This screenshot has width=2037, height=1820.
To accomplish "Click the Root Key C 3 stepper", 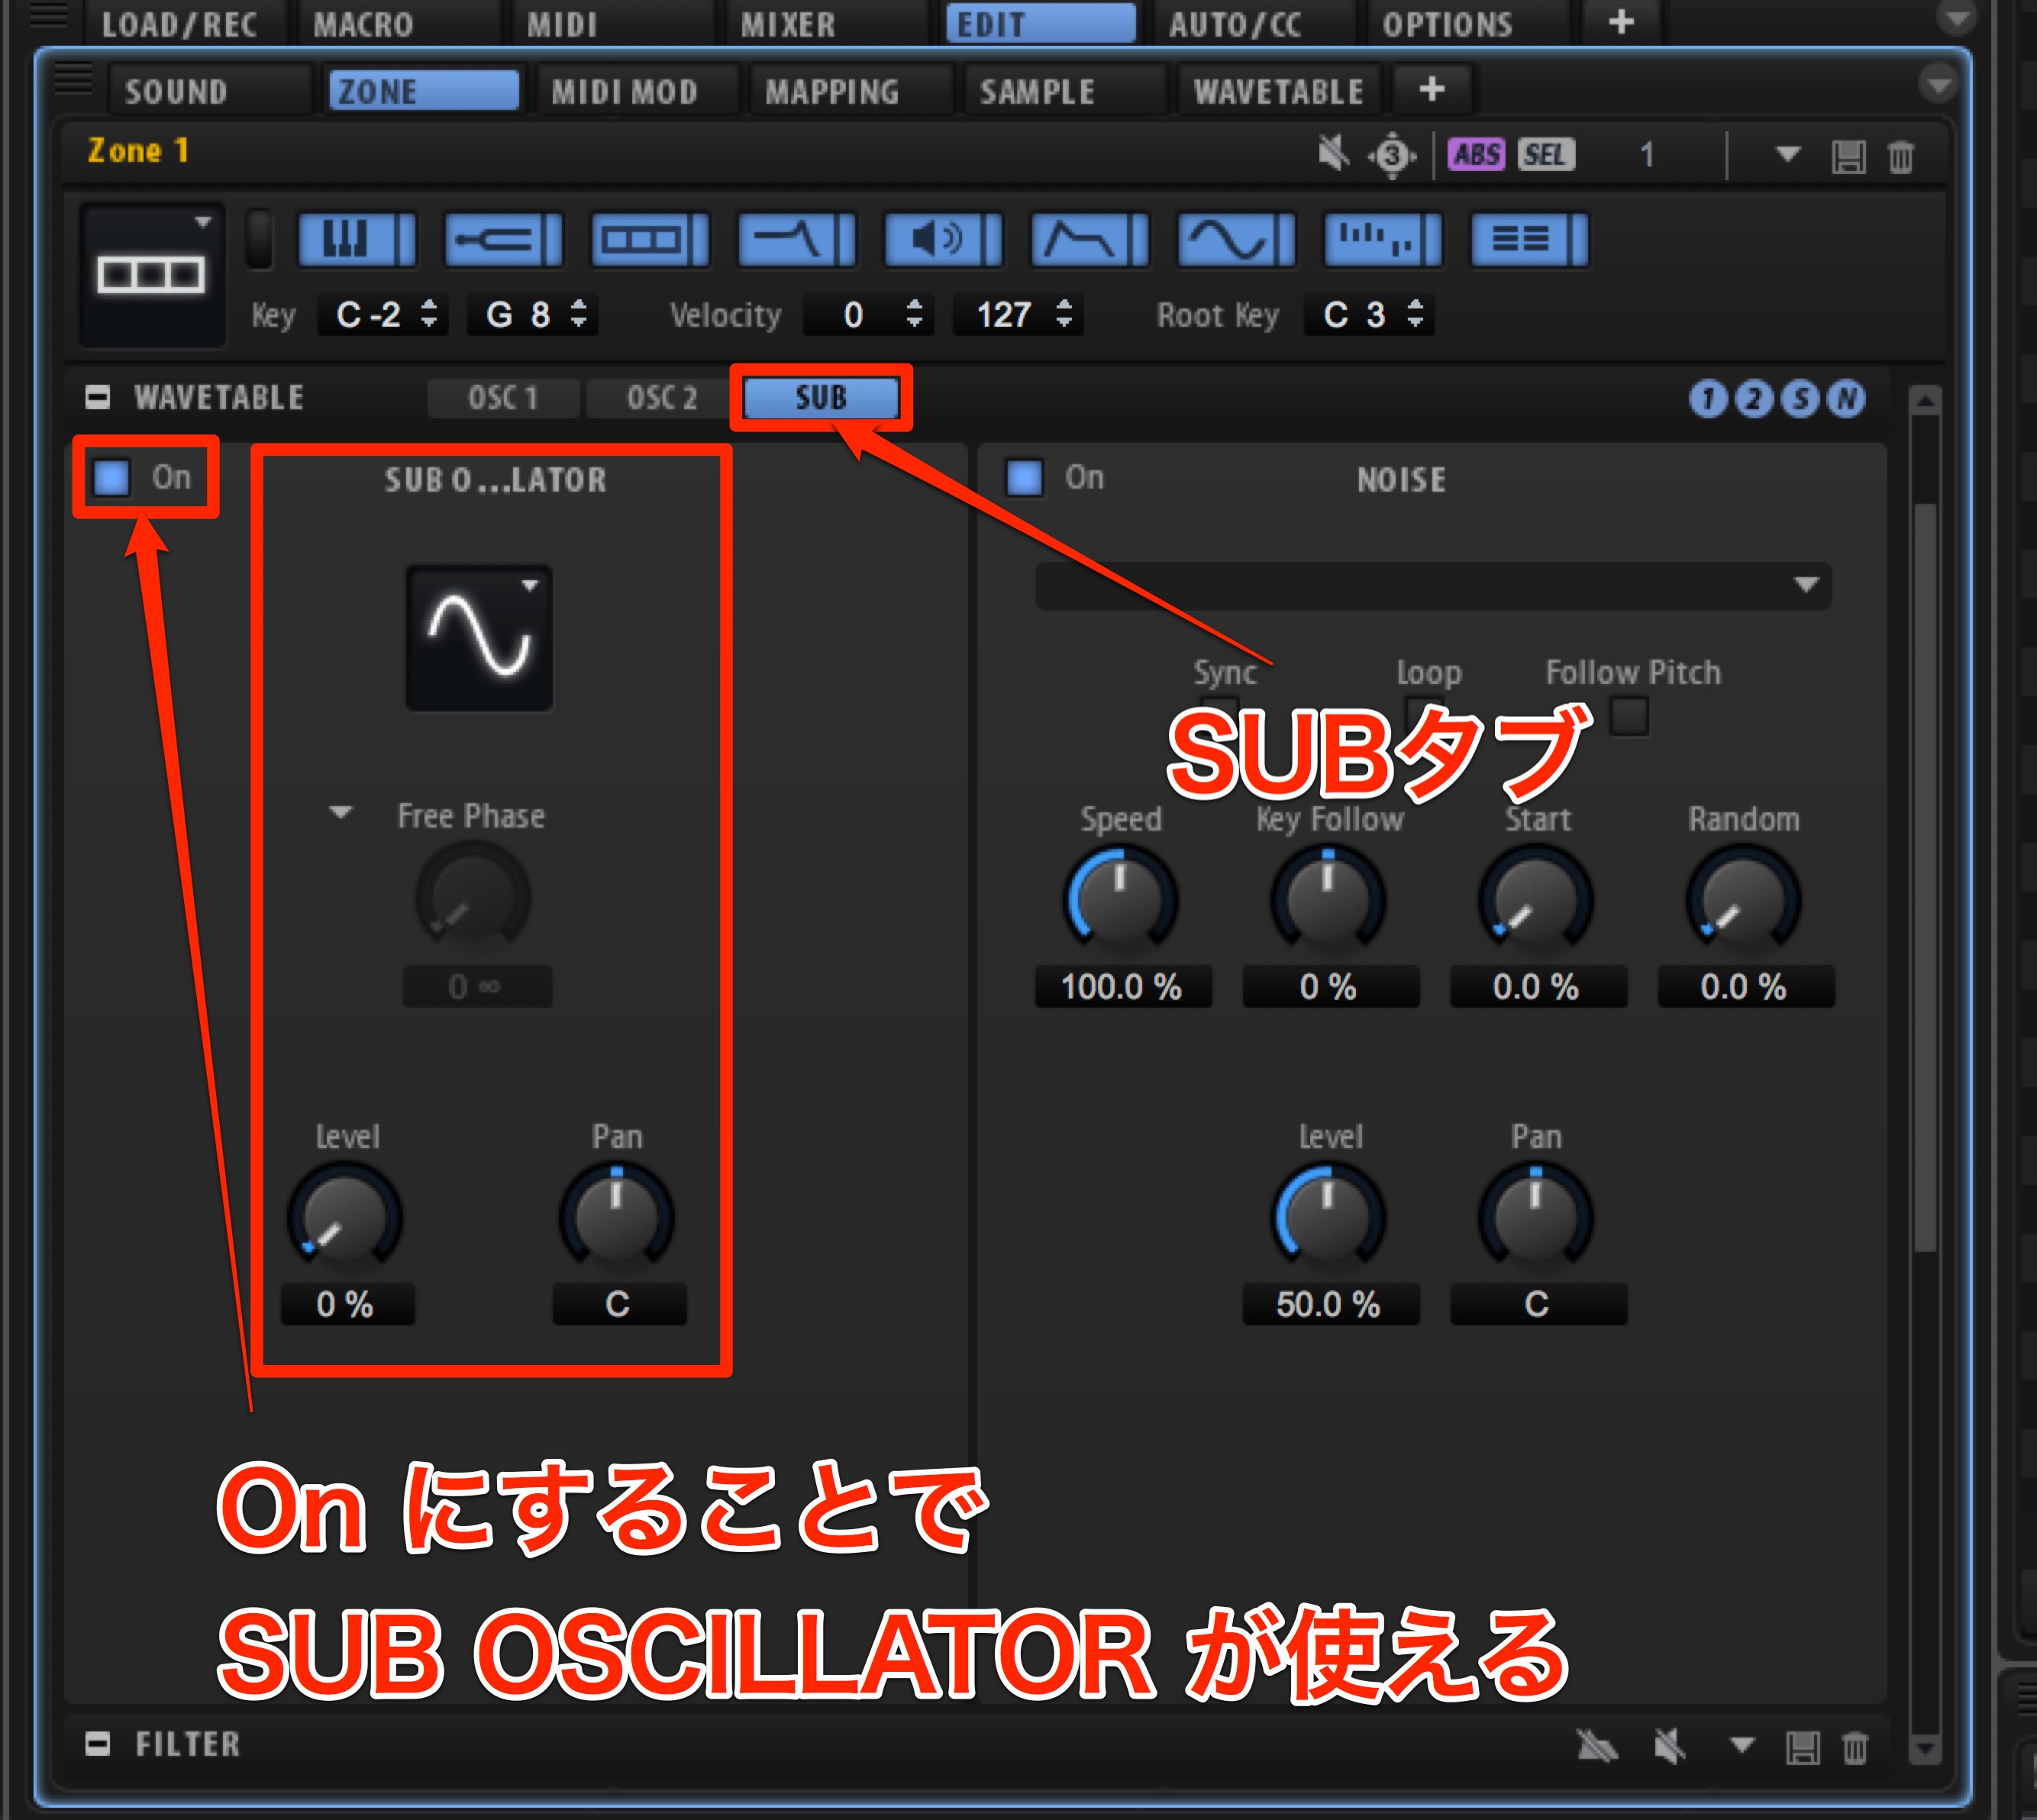I will coord(1415,314).
